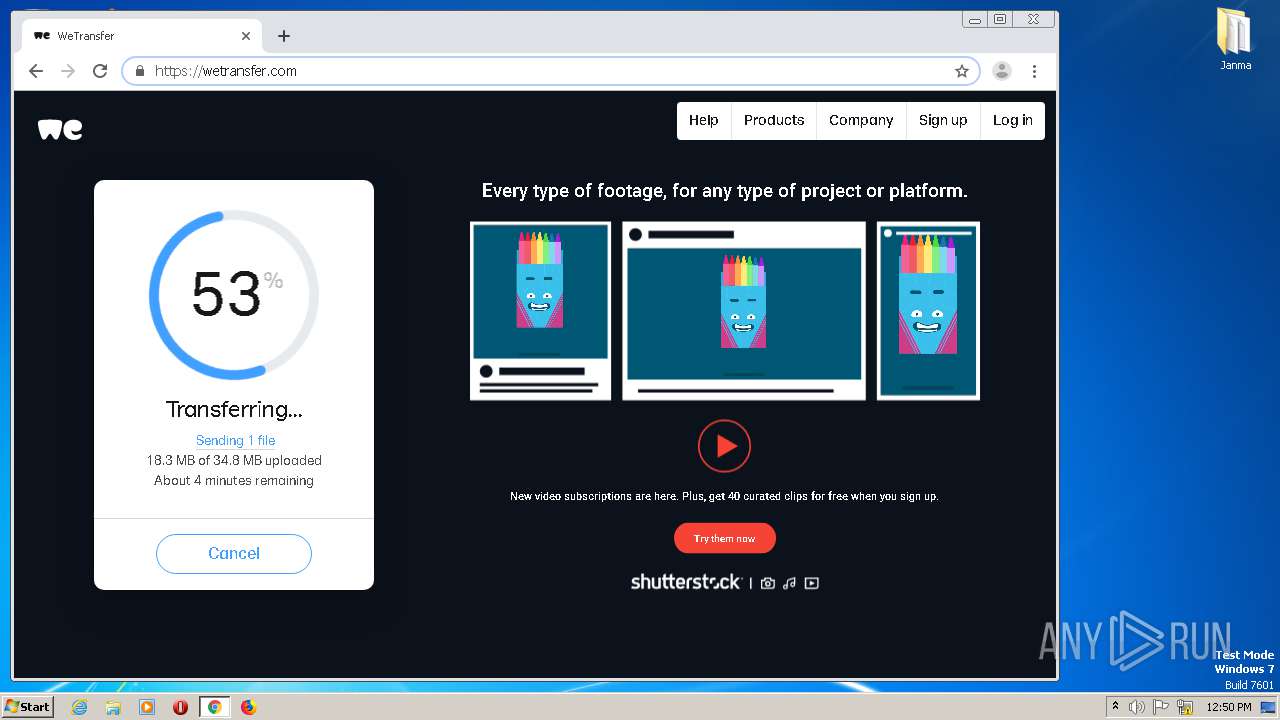
Task: Reload the WeTransfer page
Action: [100, 71]
